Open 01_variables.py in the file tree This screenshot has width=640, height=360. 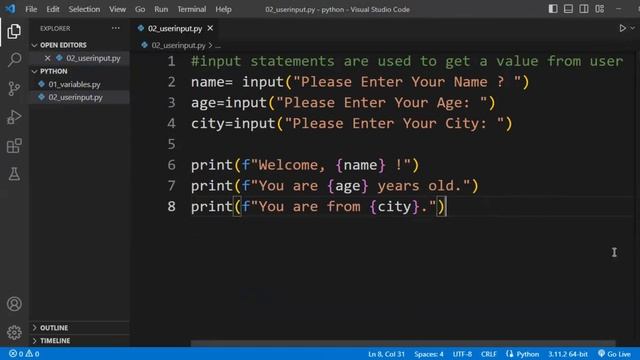[74, 84]
